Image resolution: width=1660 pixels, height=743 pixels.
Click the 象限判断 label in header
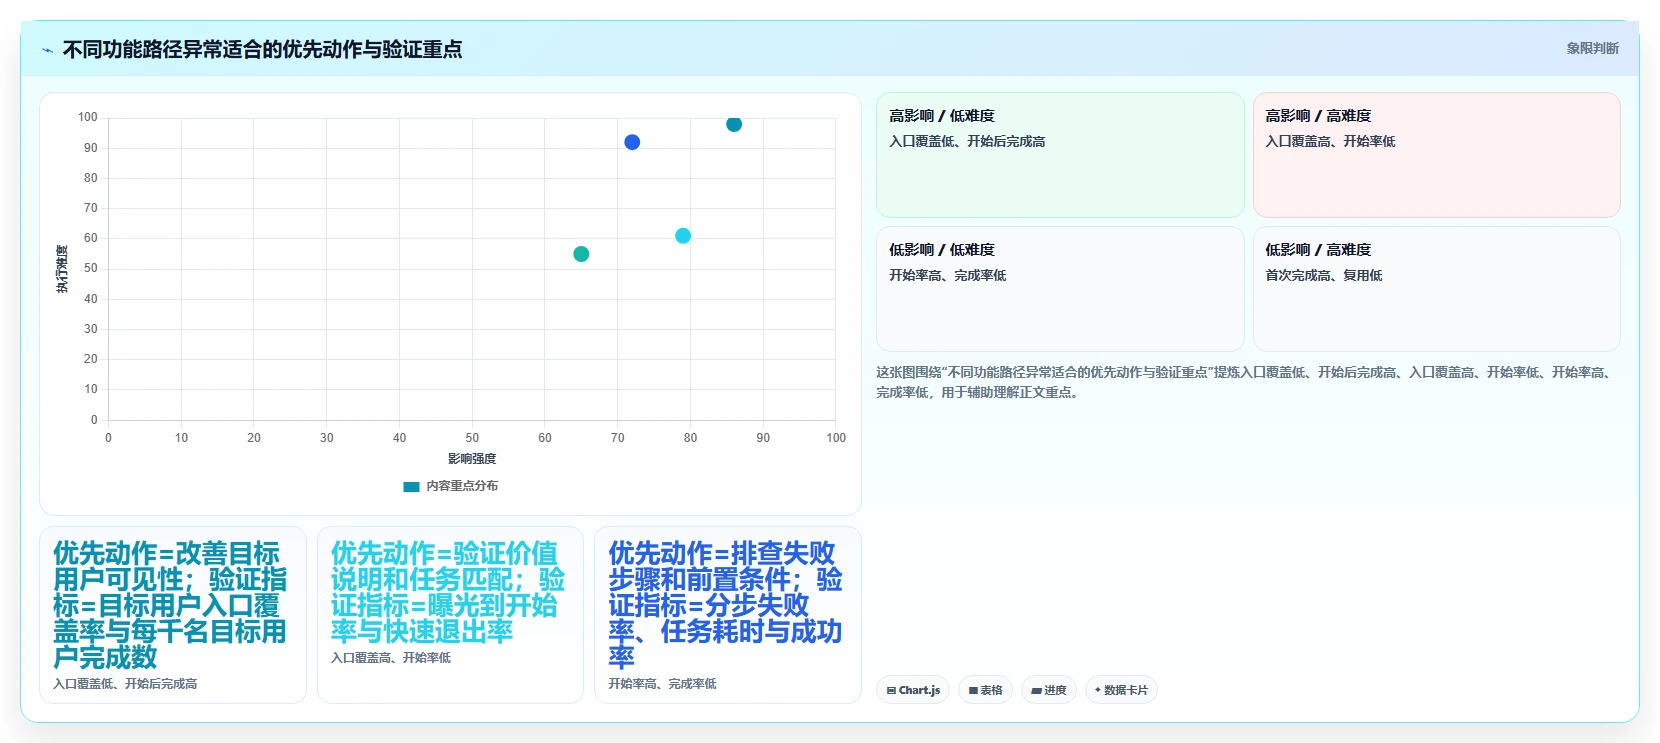1592,48
